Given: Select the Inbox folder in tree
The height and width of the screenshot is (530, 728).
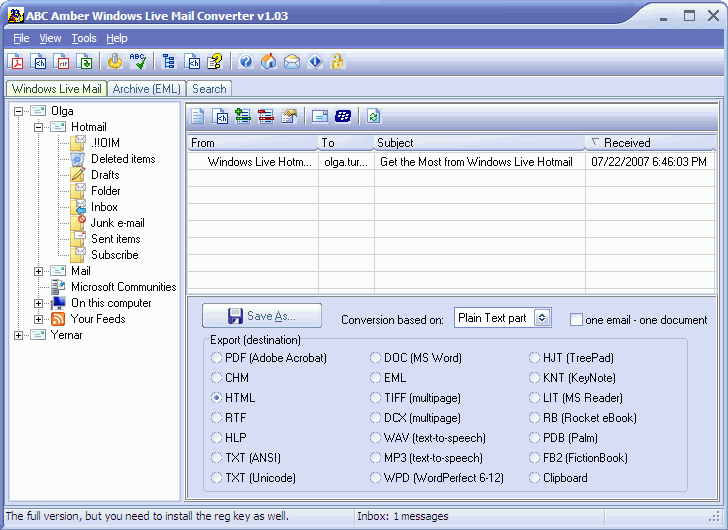Looking at the screenshot, I should (104, 207).
